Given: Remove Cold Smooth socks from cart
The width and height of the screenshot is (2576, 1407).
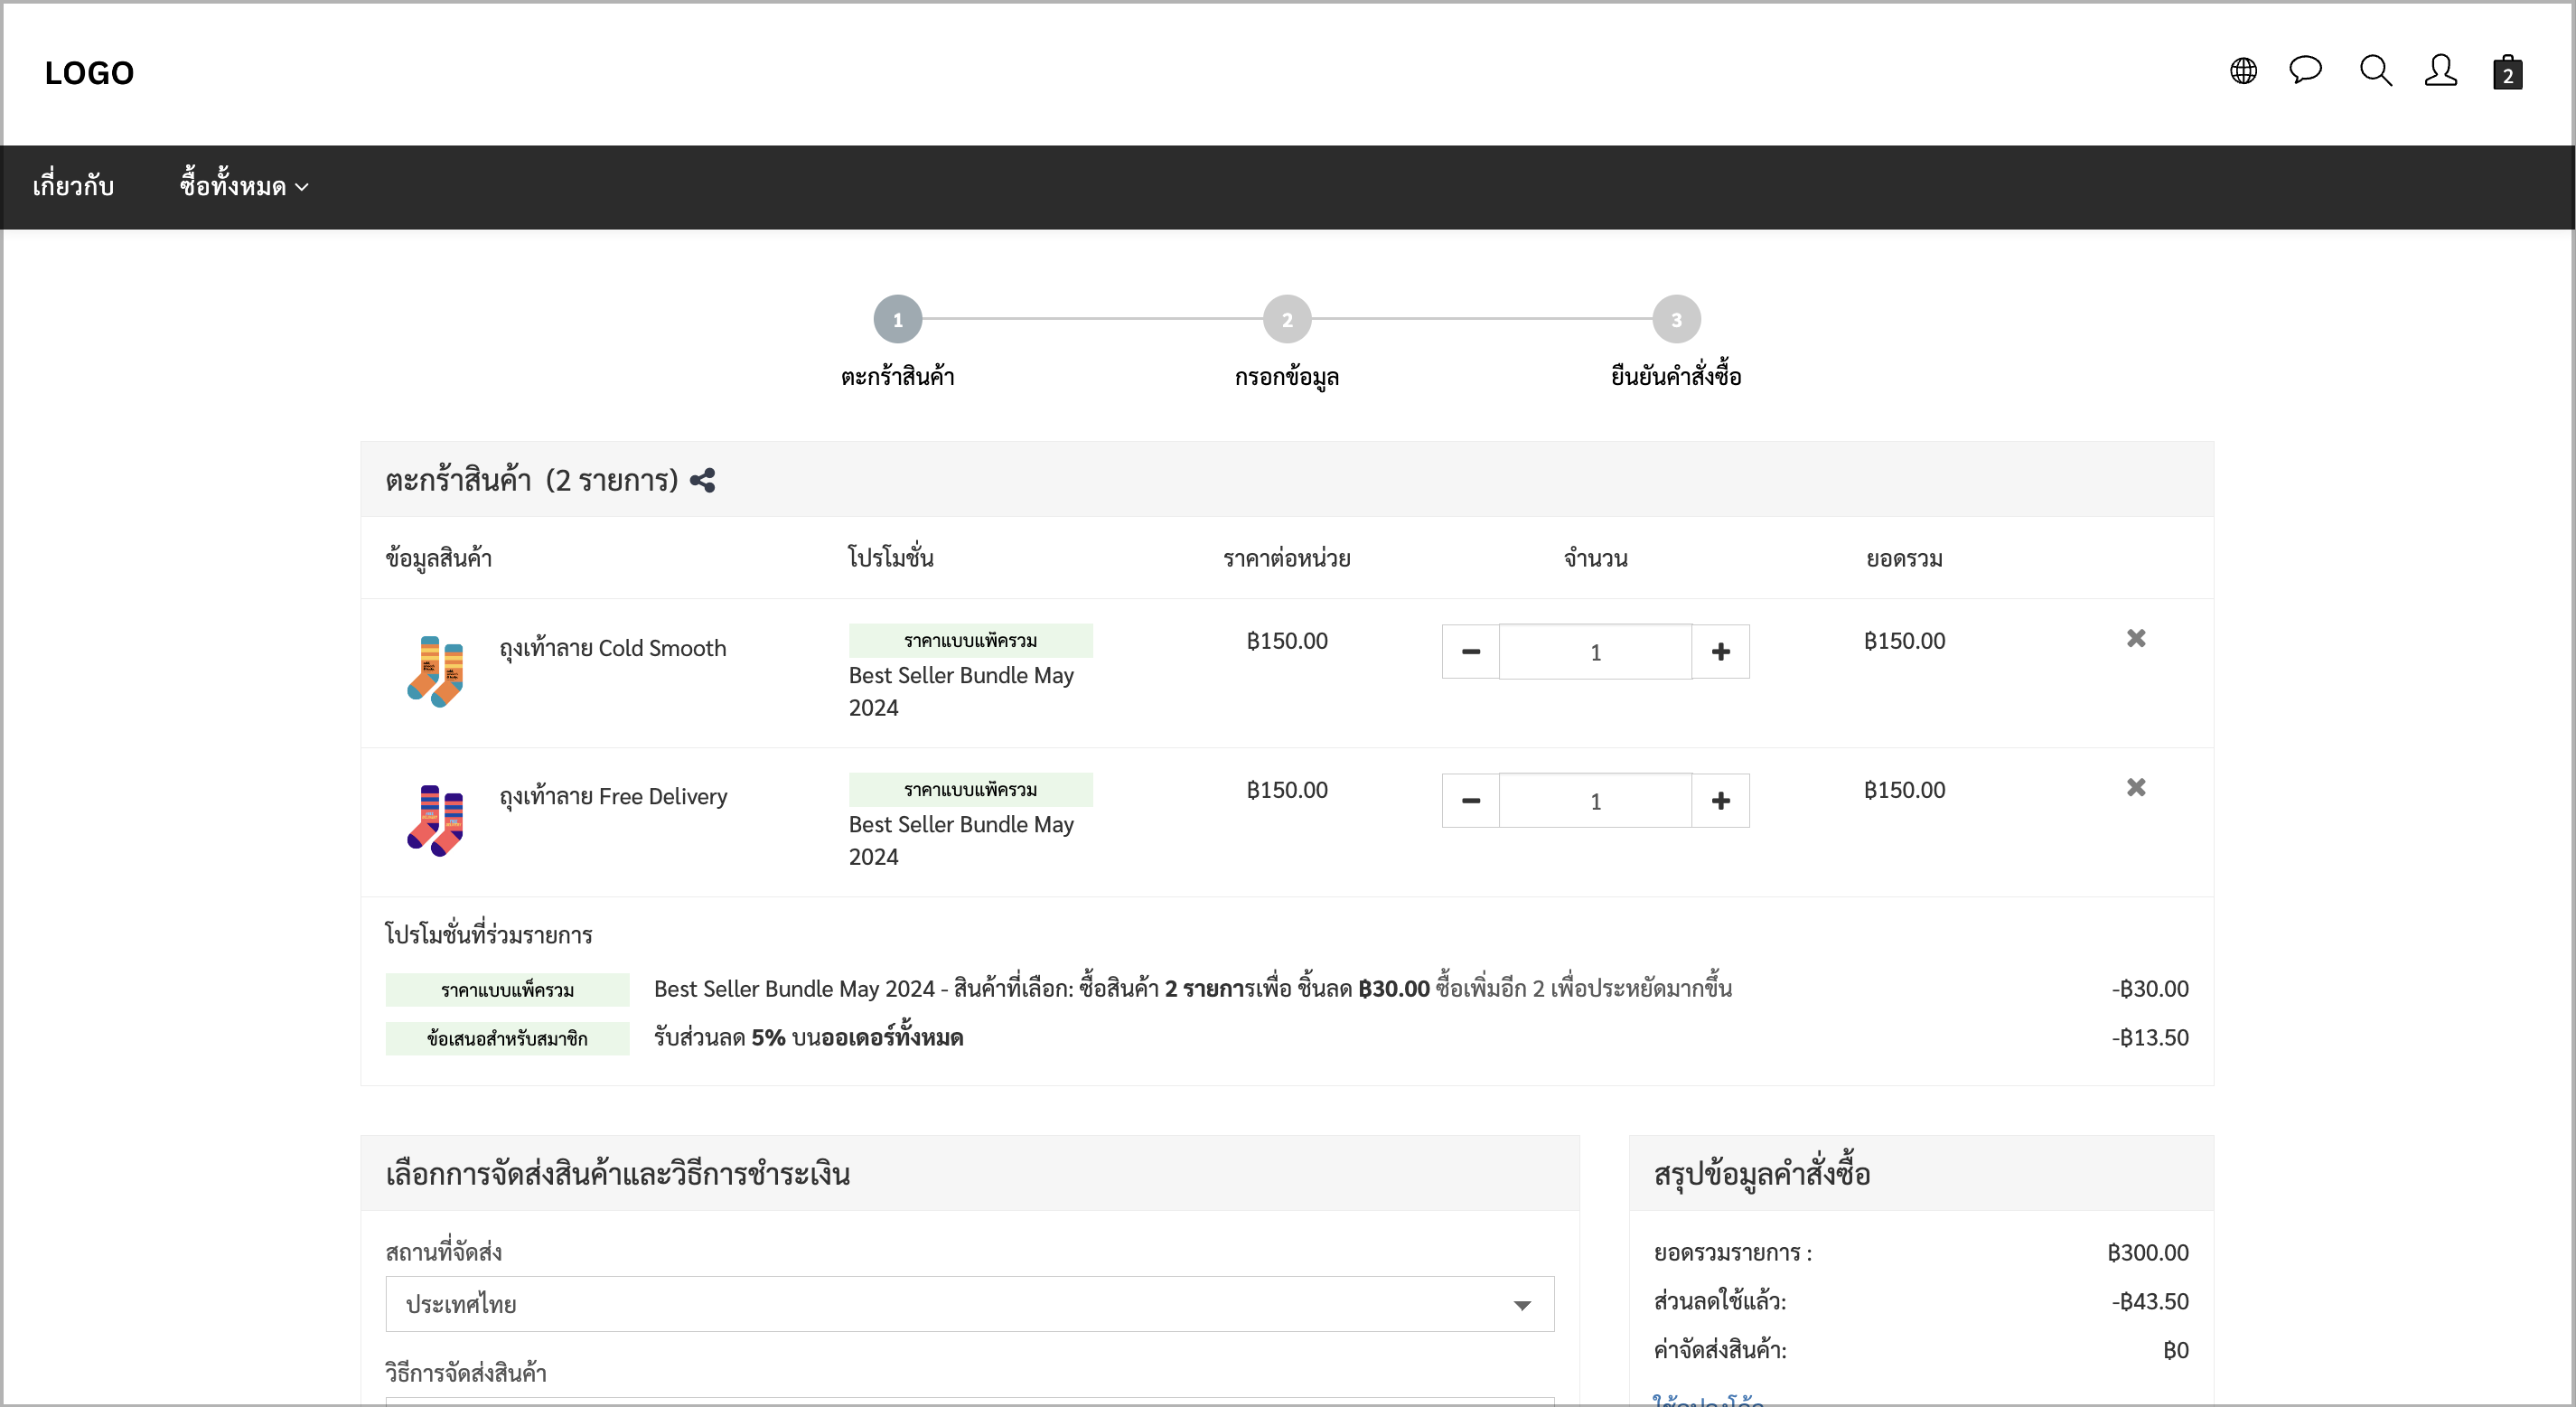Looking at the screenshot, I should (x=2136, y=638).
